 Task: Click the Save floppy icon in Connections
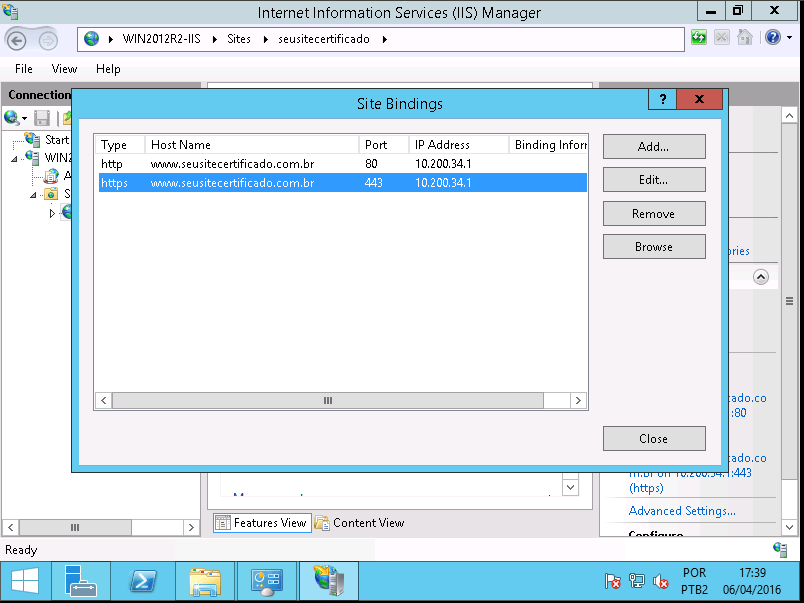pos(42,118)
